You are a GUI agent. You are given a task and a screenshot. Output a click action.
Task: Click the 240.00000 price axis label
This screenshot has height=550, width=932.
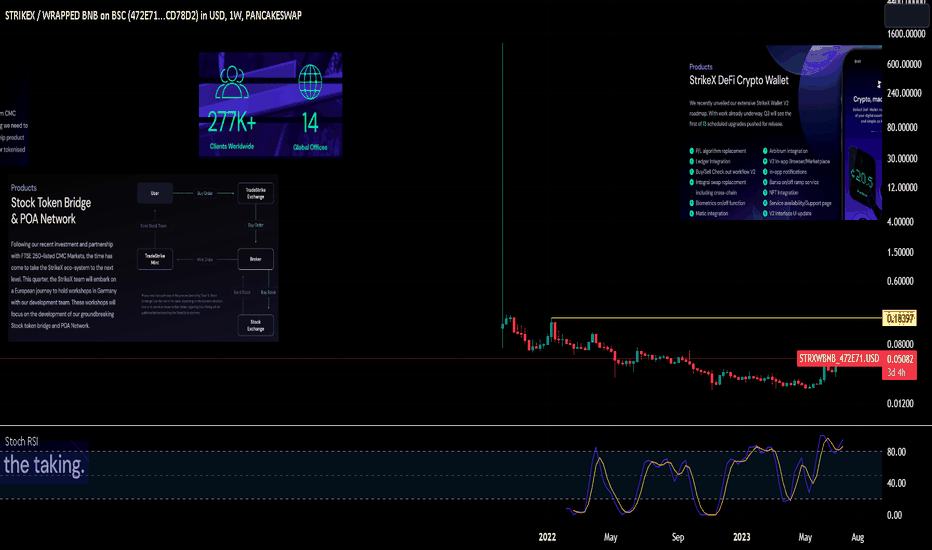coord(904,93)
